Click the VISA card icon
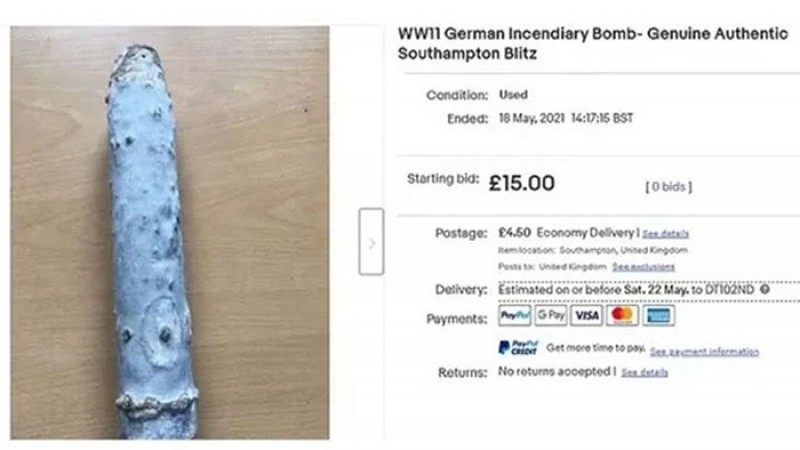Viewport: 800px width, 450px height. pos(586,316)
